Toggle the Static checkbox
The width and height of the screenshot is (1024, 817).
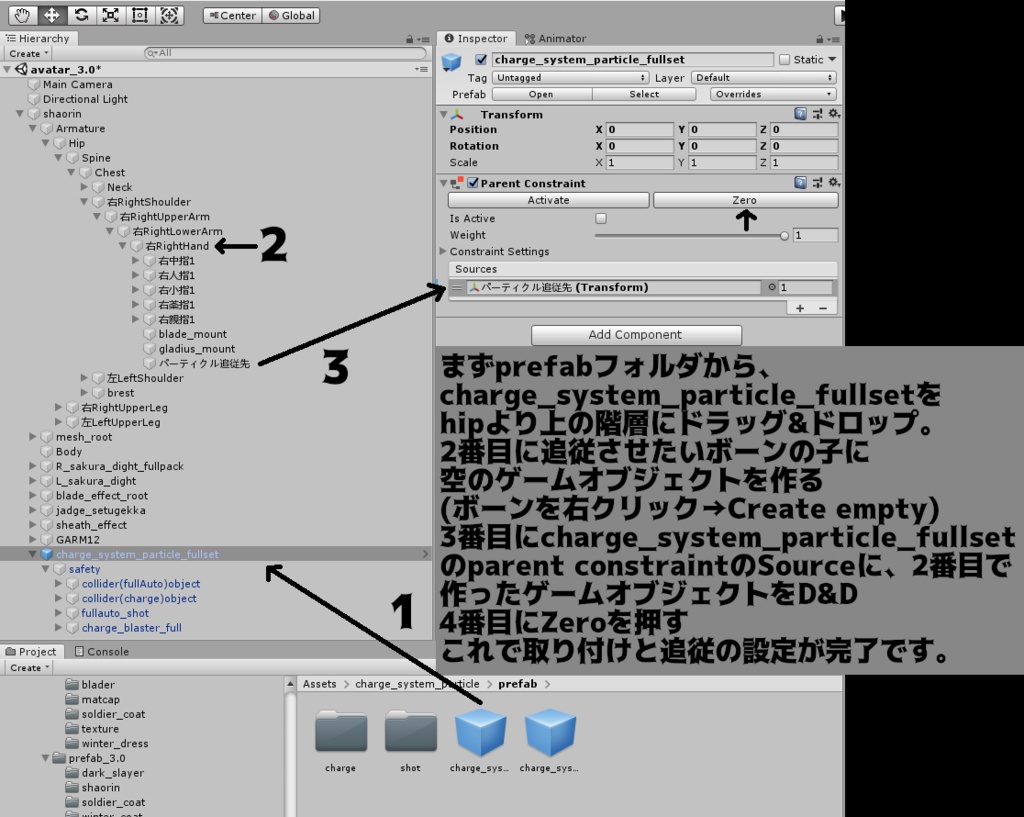coord(784,59)
